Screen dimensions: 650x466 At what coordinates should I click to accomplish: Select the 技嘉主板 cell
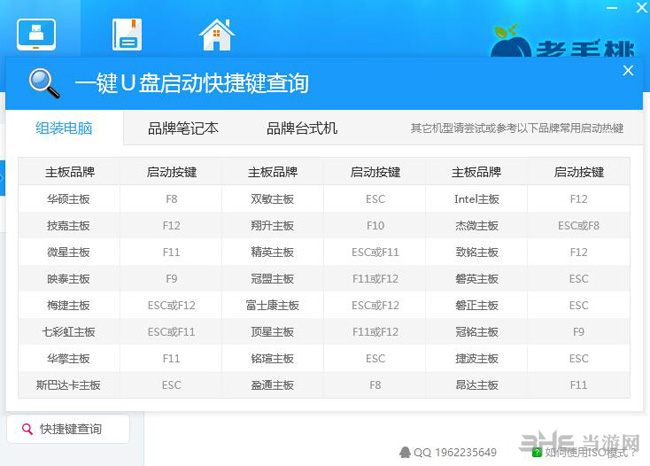click(x=68, y=226)
